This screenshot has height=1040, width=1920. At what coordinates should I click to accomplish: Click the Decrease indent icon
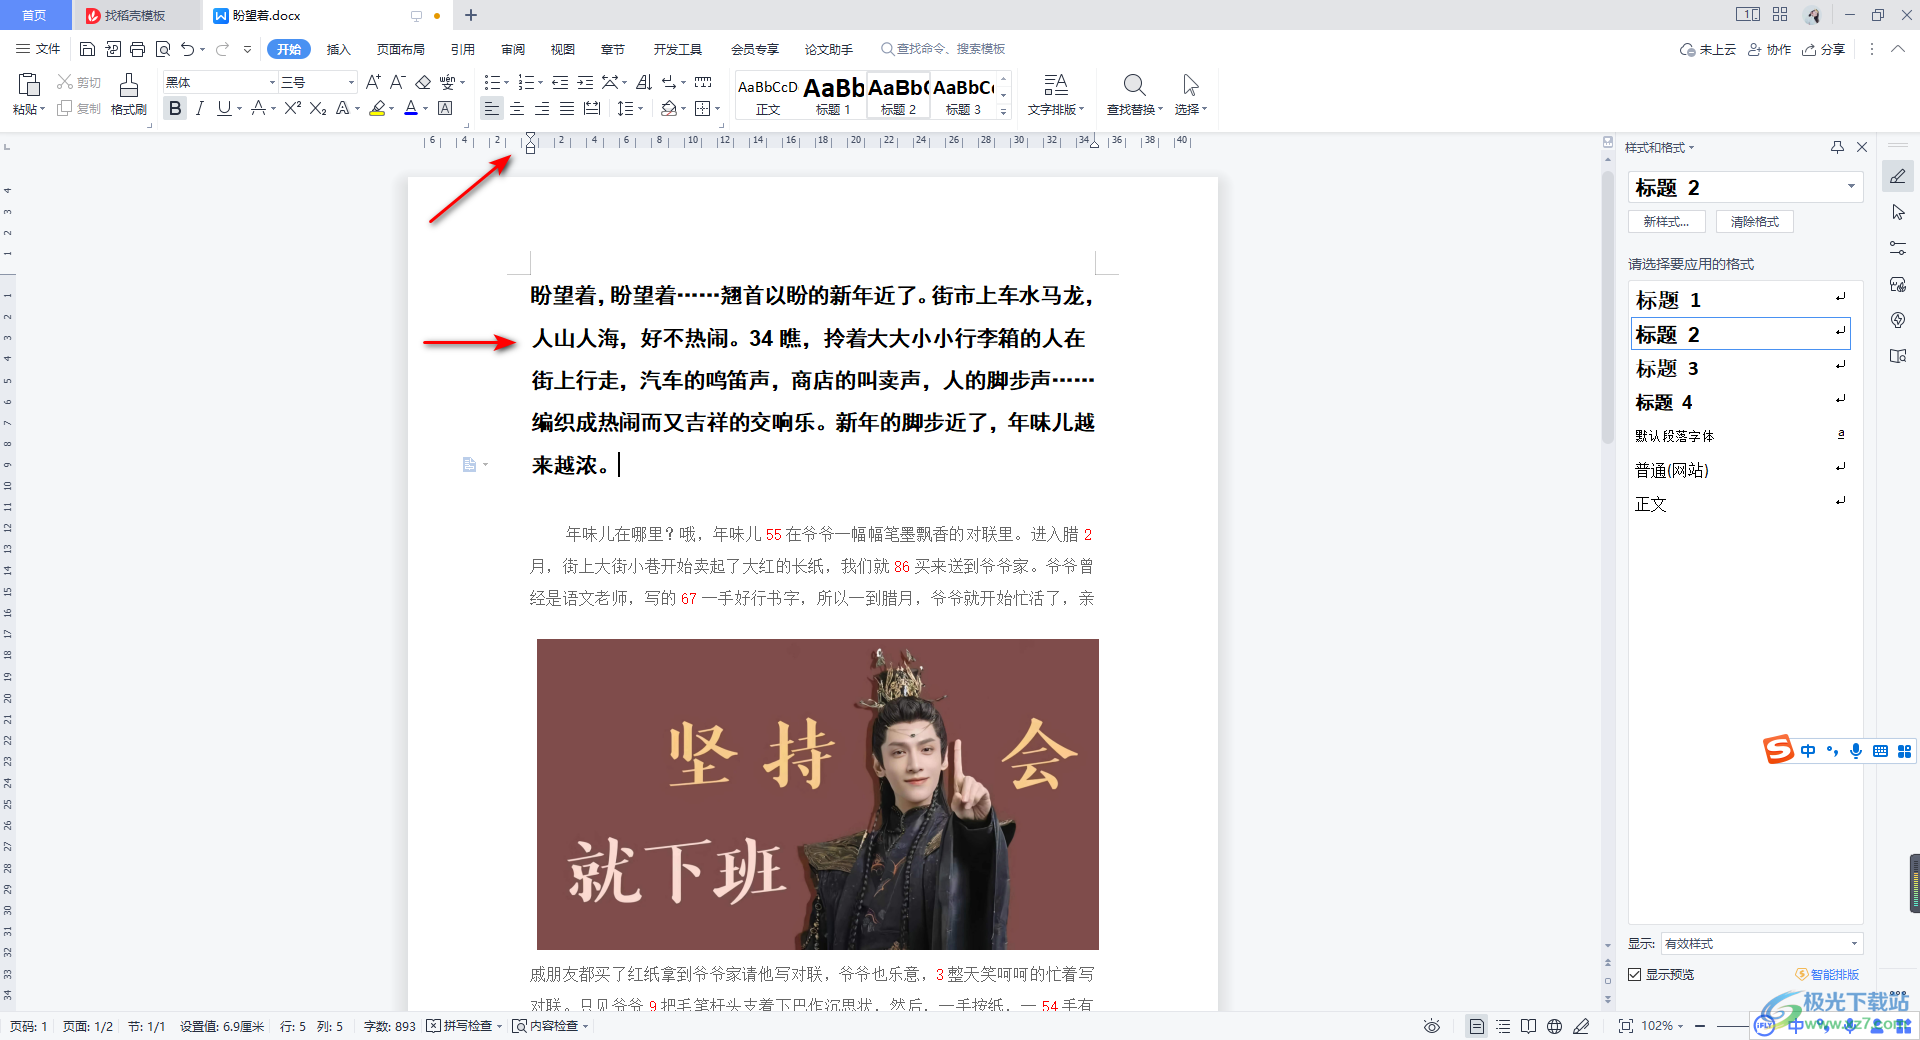tap(560, 82)
